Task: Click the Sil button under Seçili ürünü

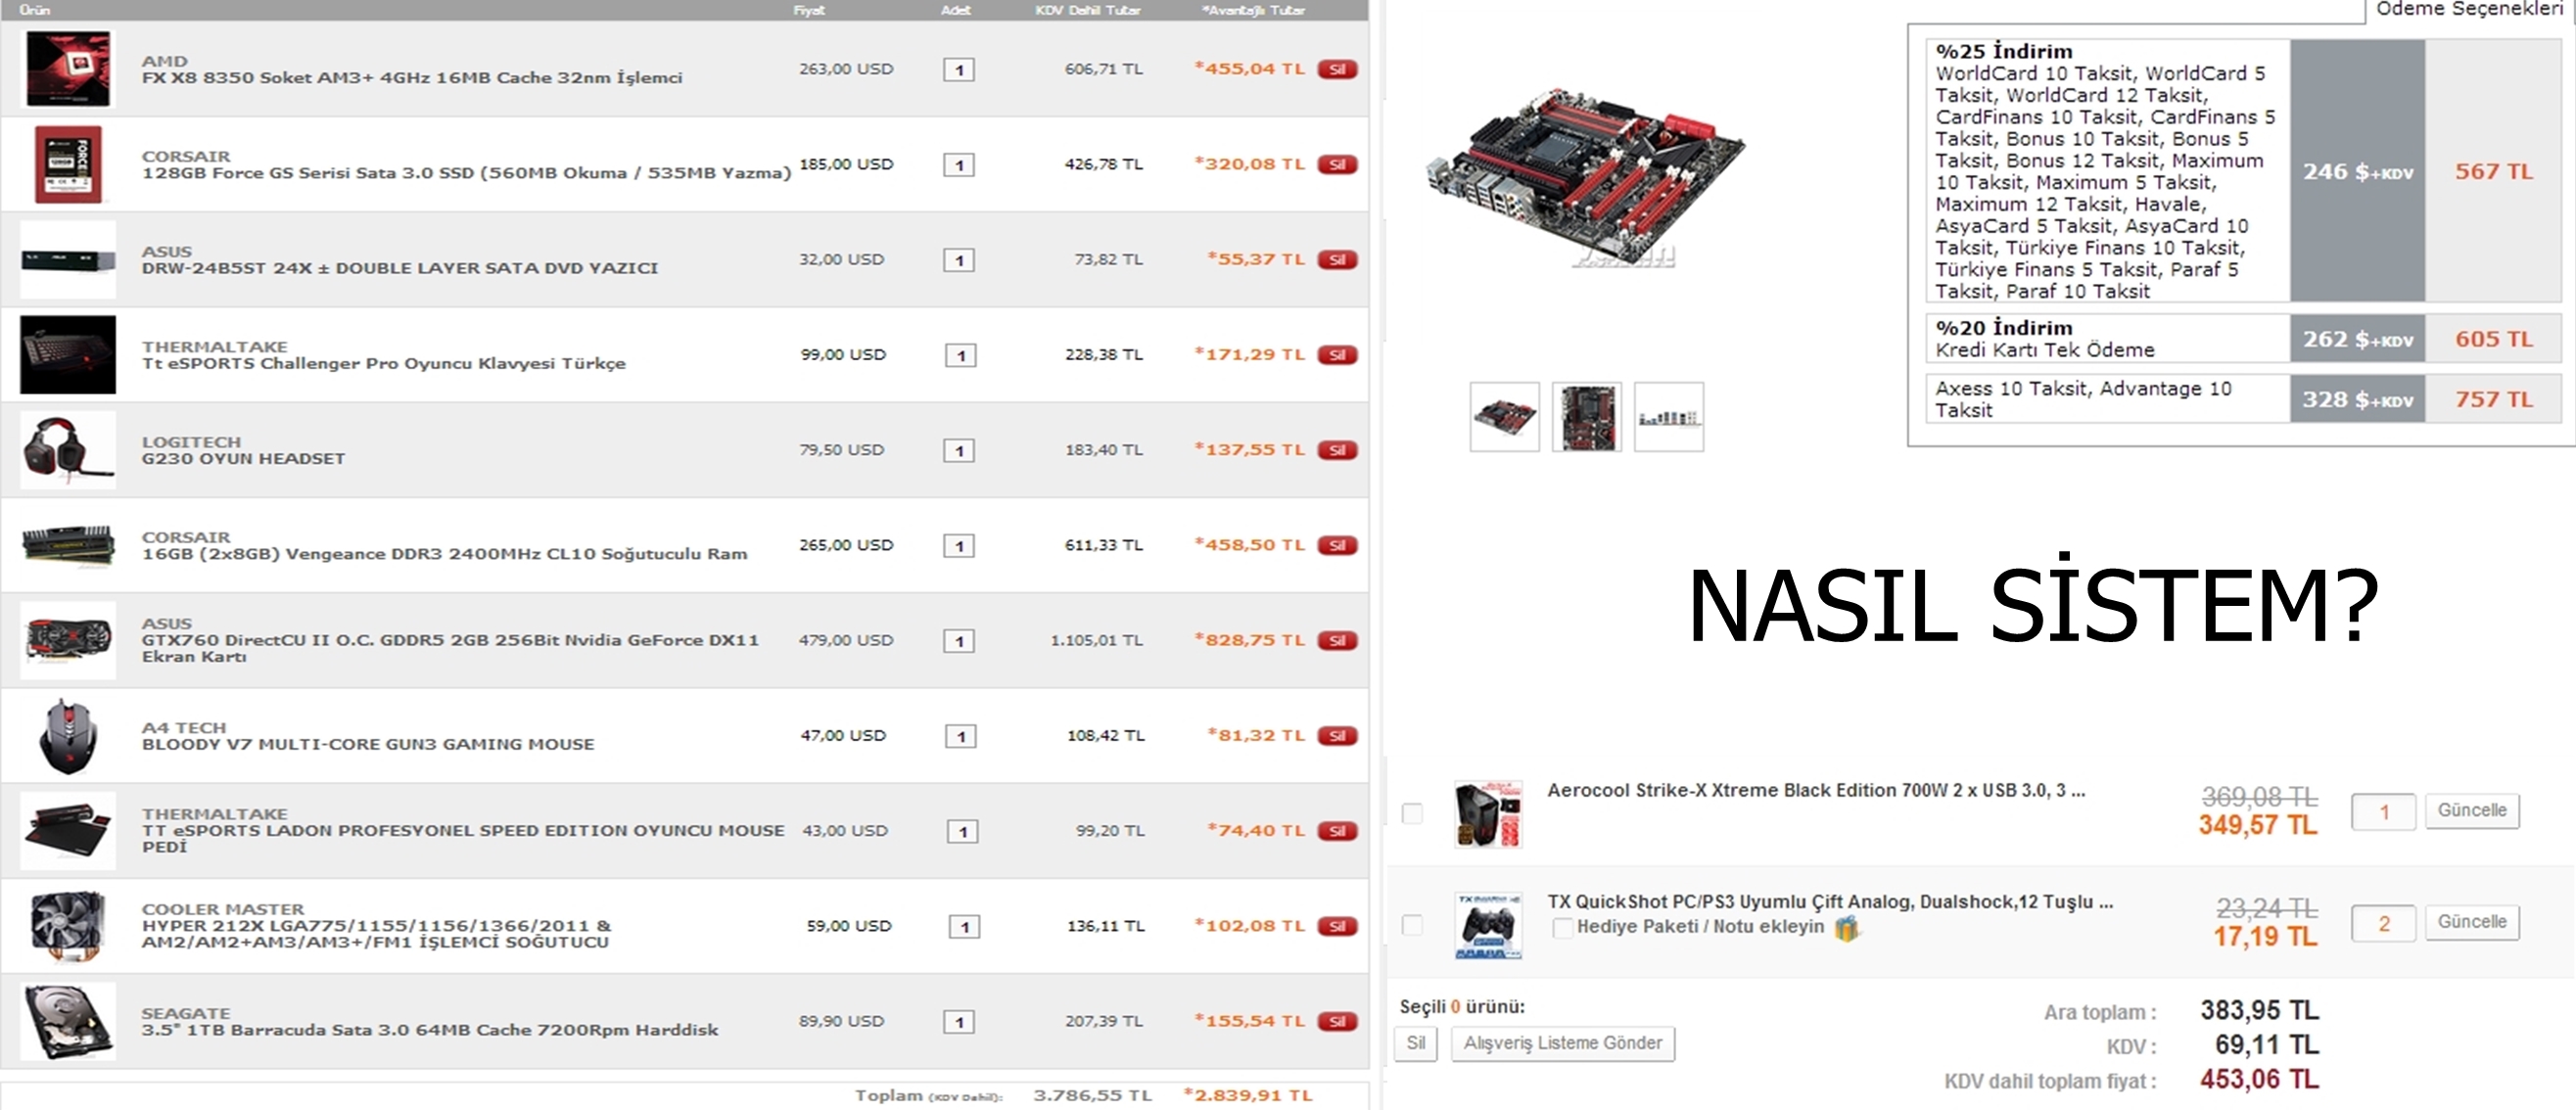Action: click(1416, 1043)
